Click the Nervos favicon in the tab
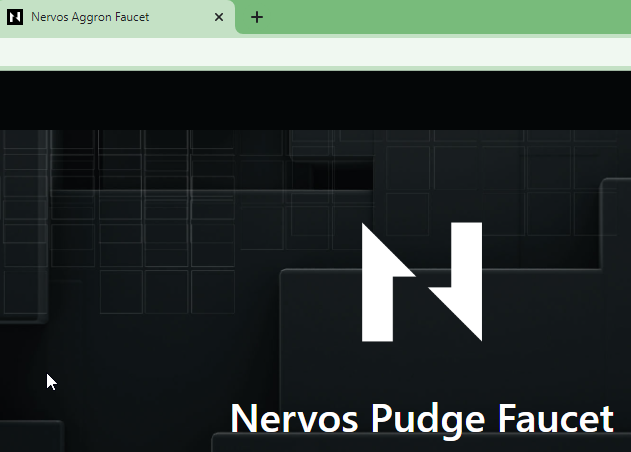 (15, 17)
